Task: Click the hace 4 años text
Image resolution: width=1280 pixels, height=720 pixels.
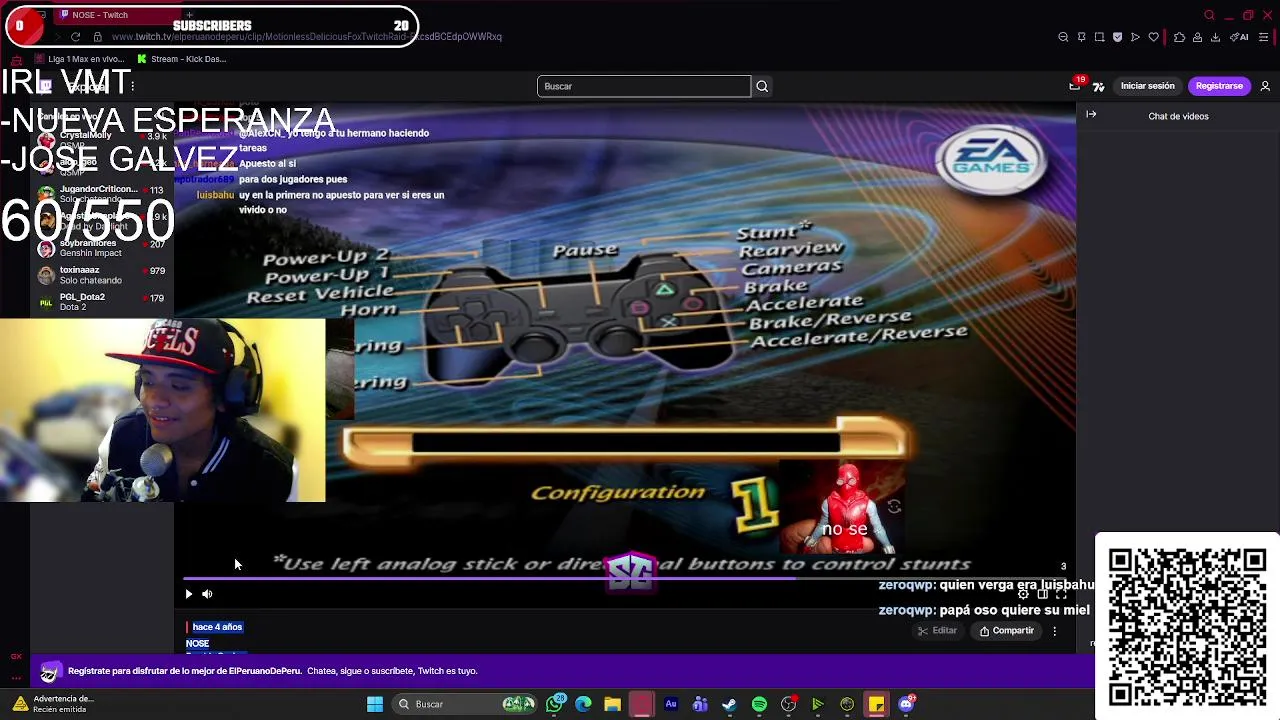Action: tap(217, 627)
